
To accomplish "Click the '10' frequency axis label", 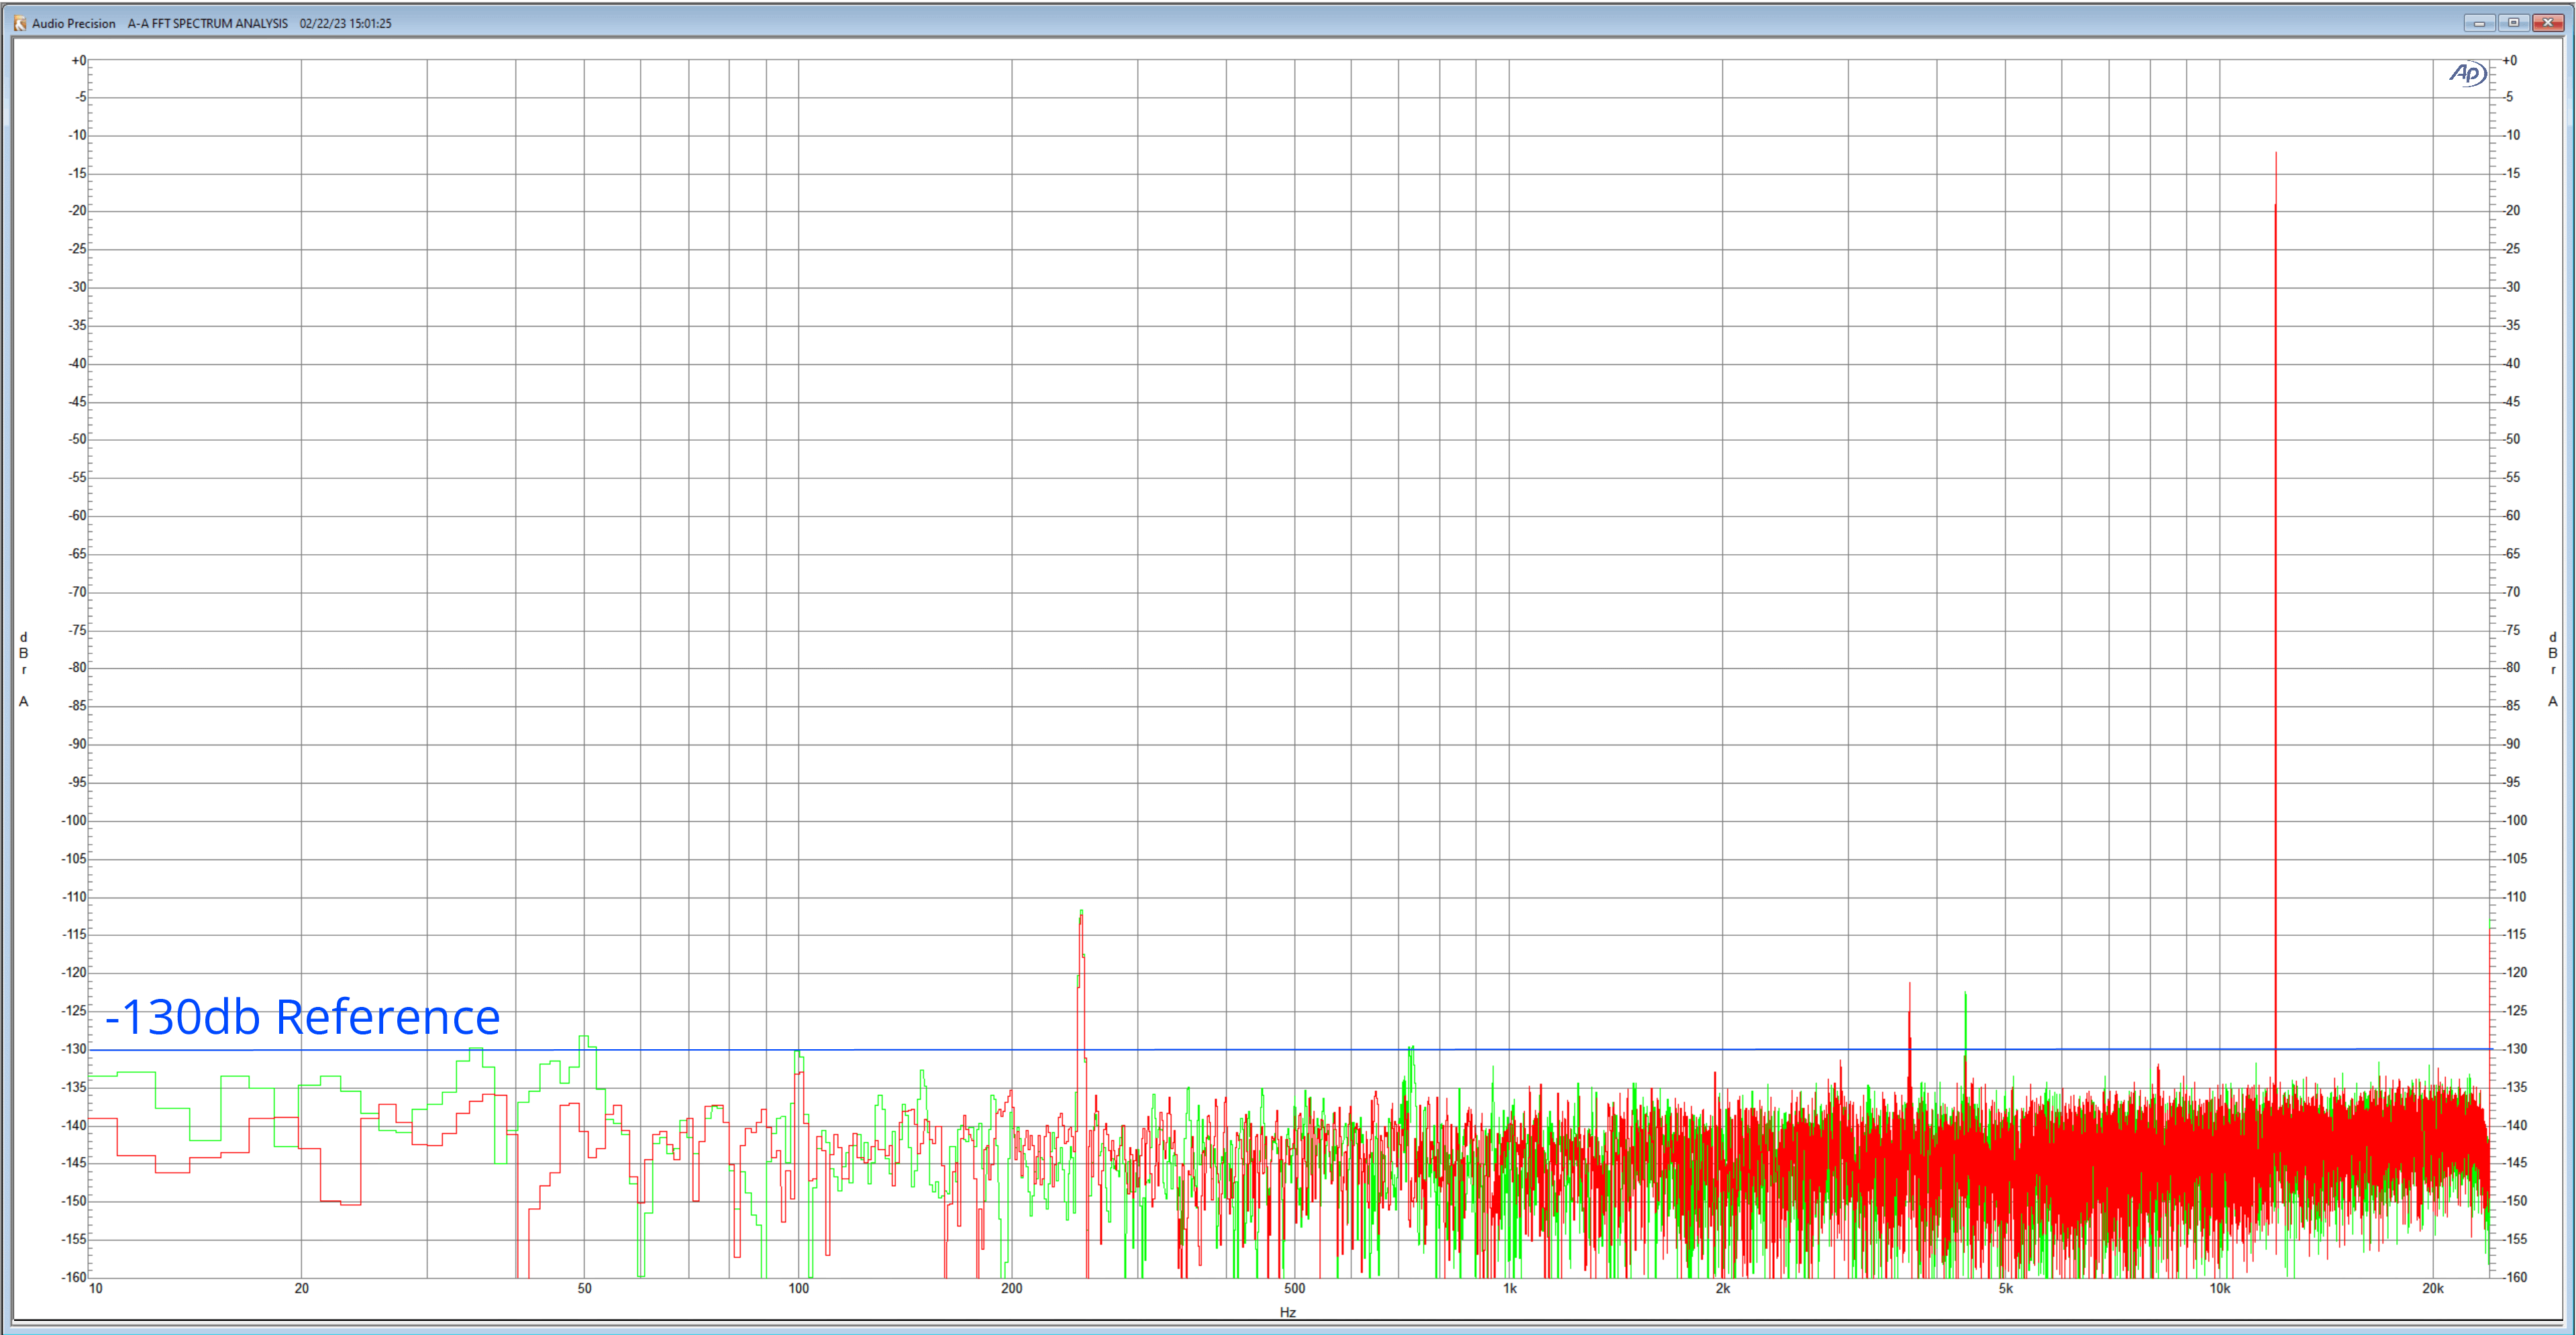I will [x=96, y=1288].
